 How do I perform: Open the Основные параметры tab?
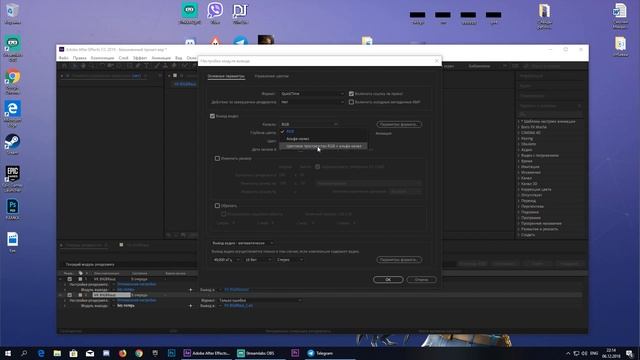(226, 76)
